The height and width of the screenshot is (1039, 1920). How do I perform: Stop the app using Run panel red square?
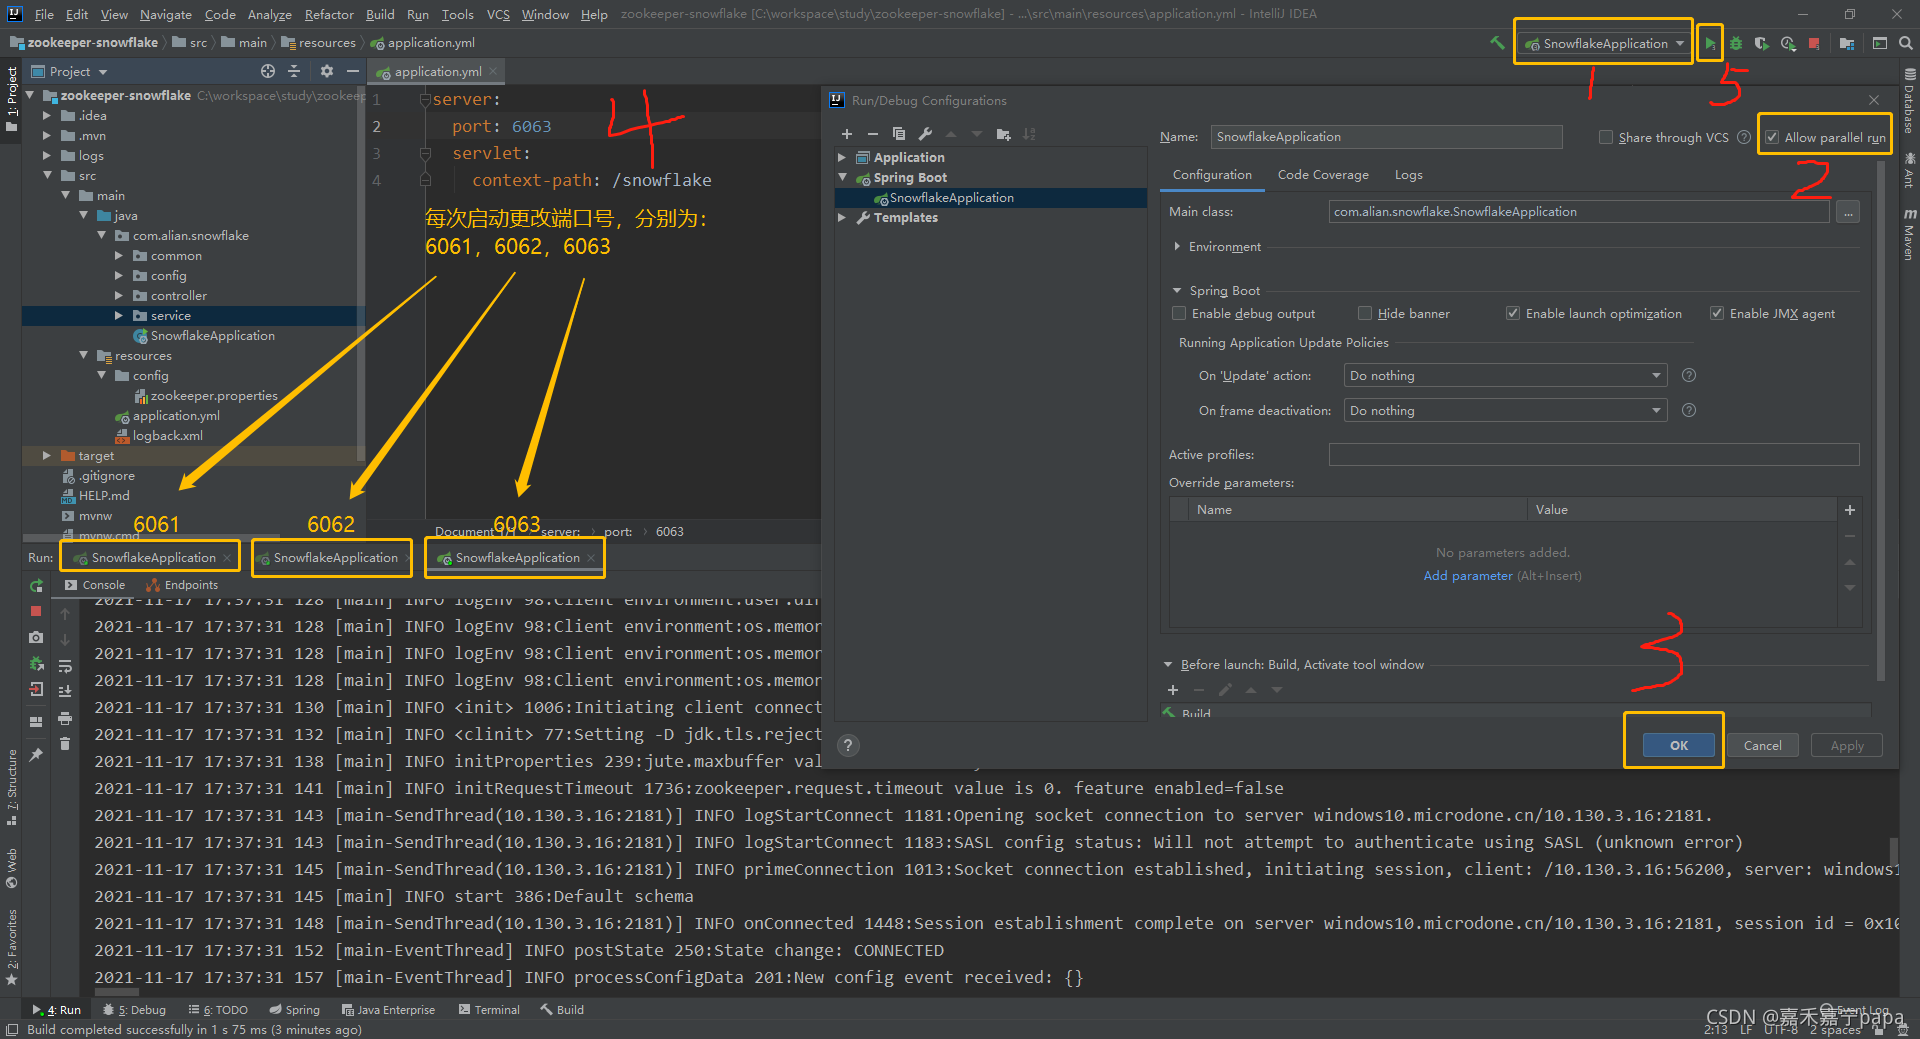[37, 611]
